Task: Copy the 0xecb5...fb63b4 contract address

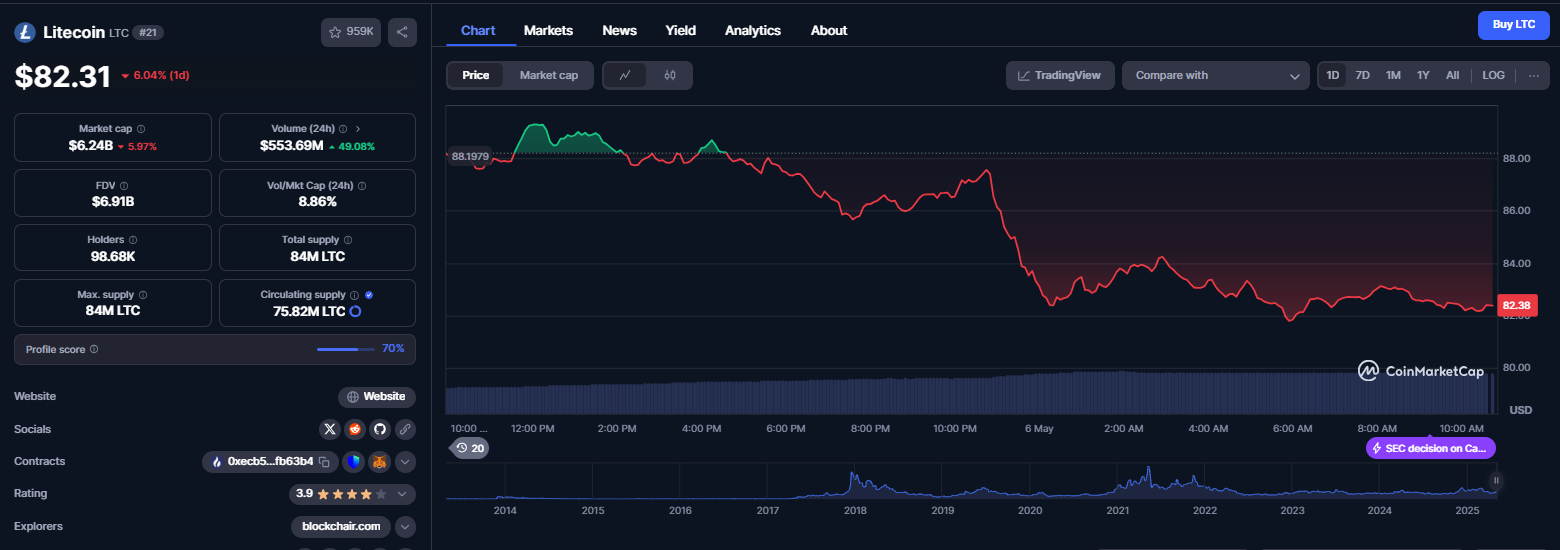Action: pyautogui.click(x=324, y=462)
